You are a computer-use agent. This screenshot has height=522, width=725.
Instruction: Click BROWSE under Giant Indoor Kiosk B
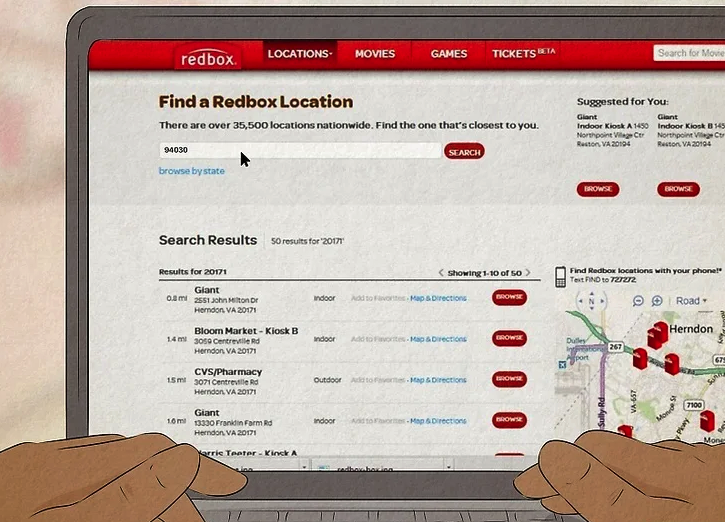click(678, 189)
